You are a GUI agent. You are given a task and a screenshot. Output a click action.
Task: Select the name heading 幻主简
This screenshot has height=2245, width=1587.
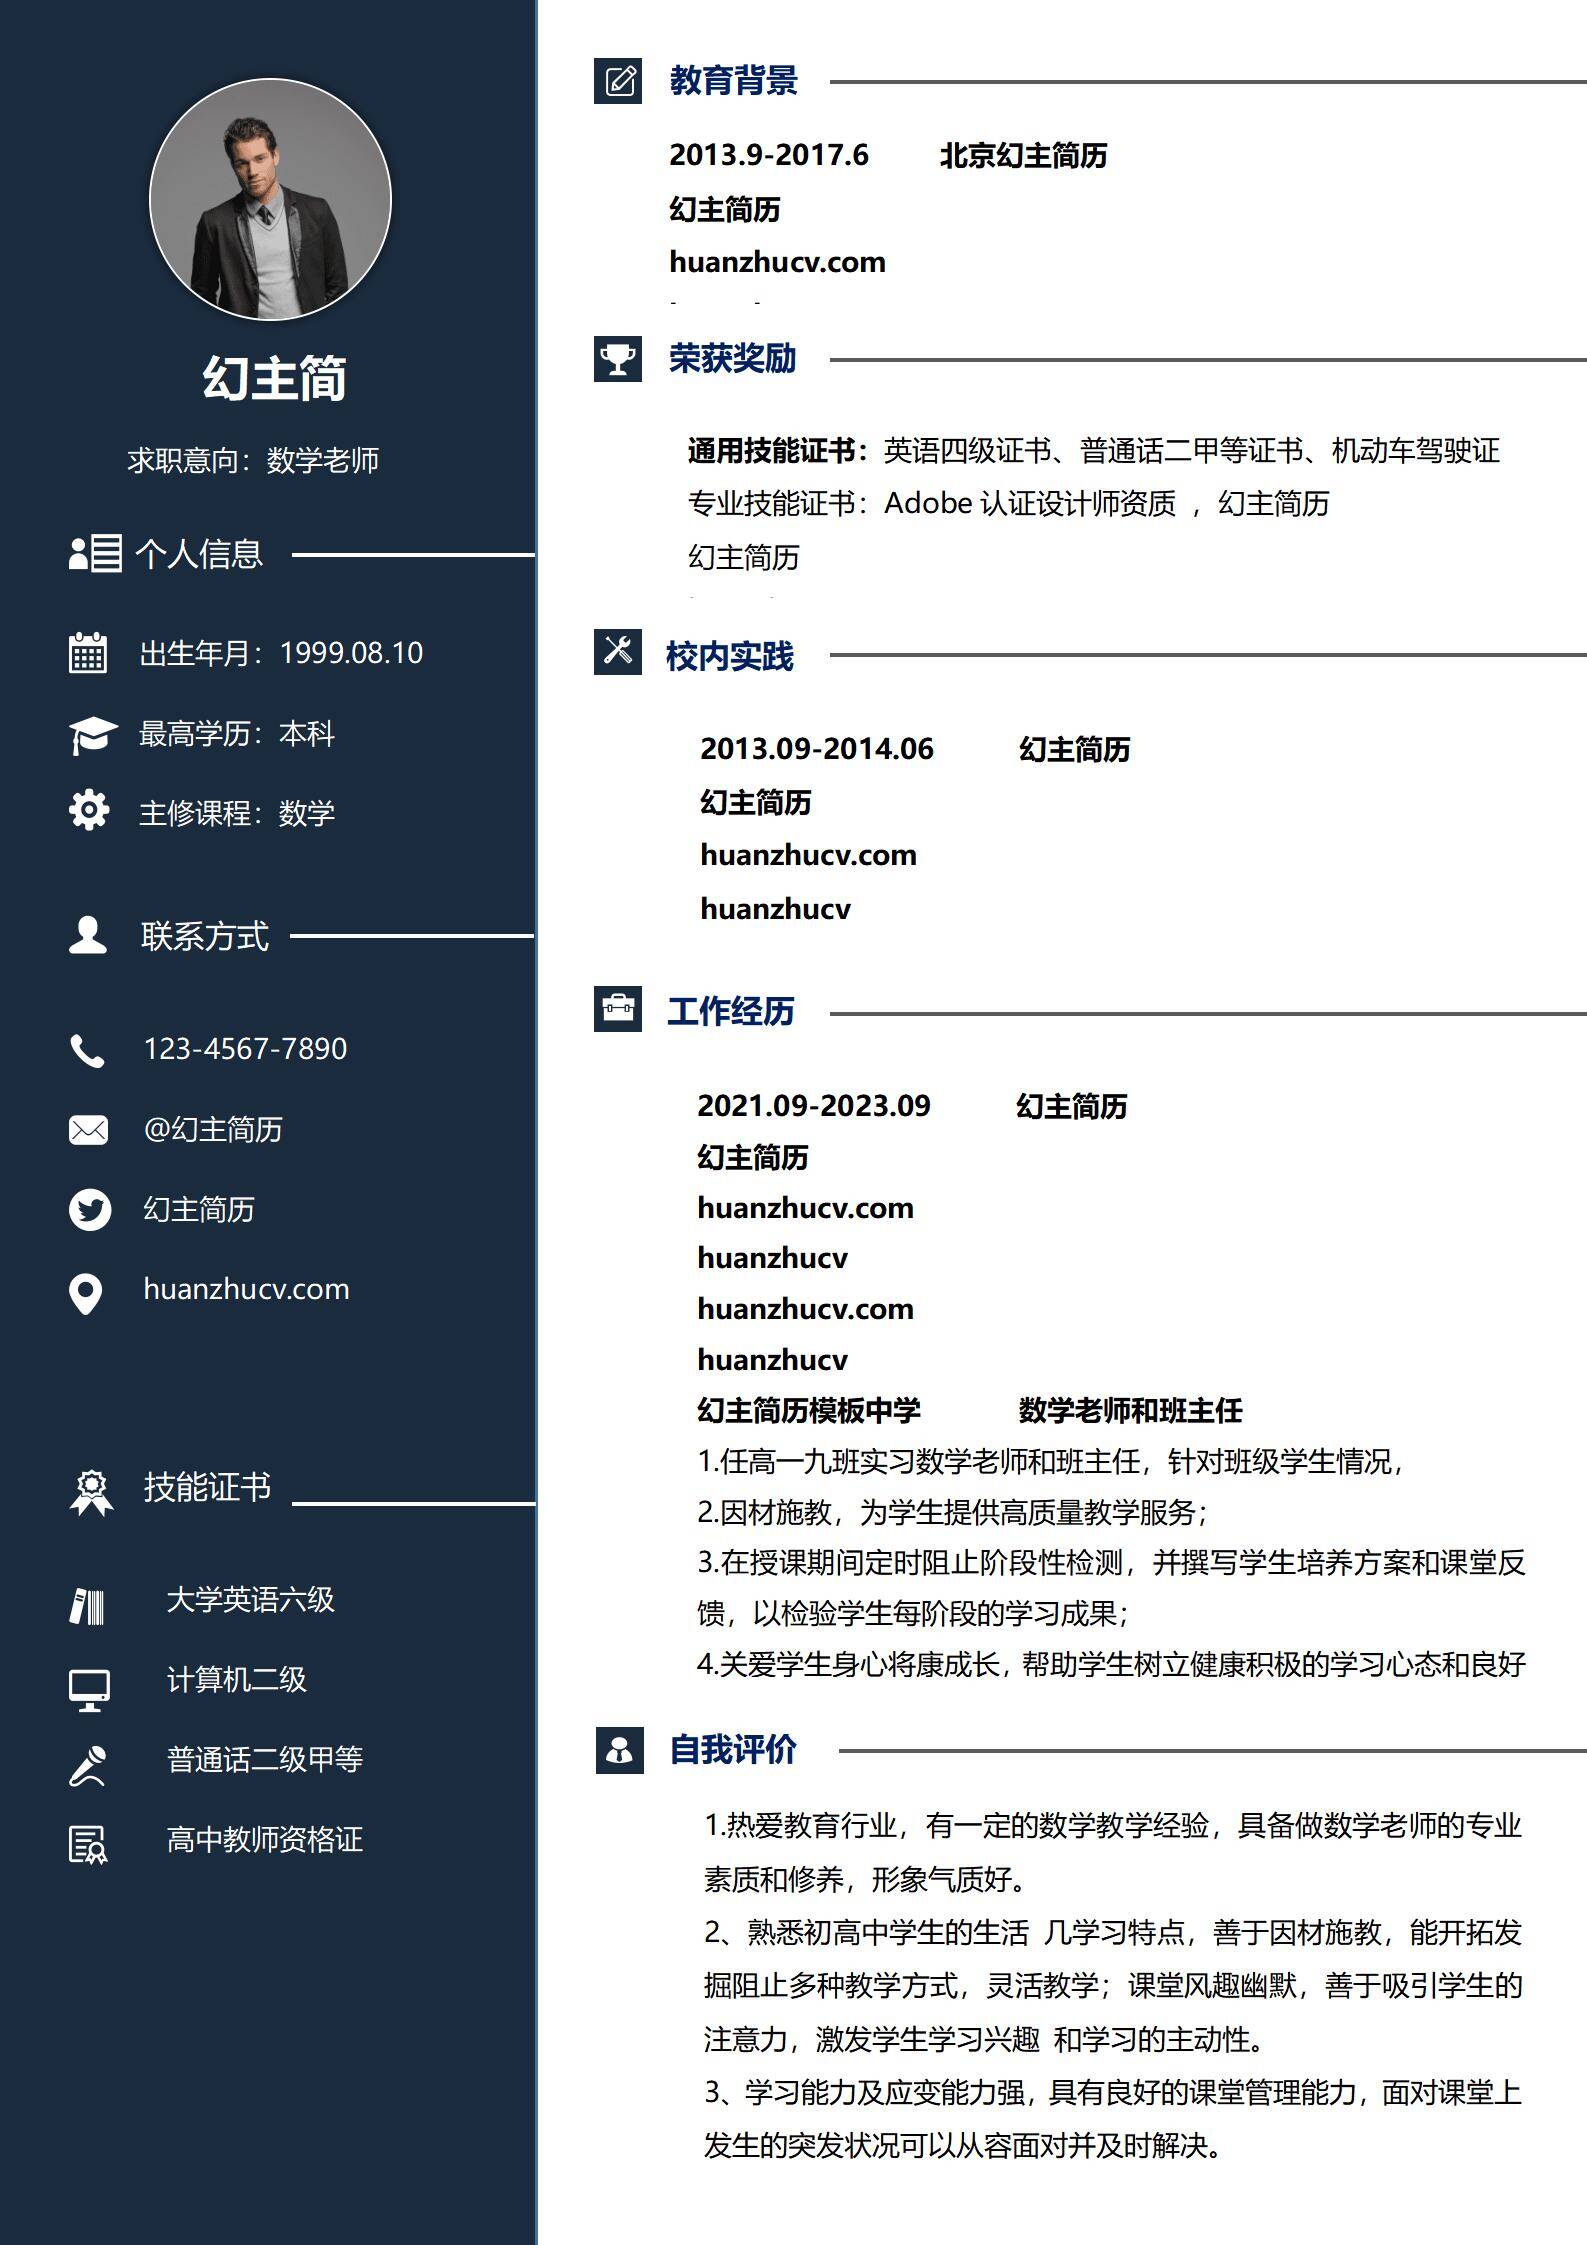click(x=274, y=378)
